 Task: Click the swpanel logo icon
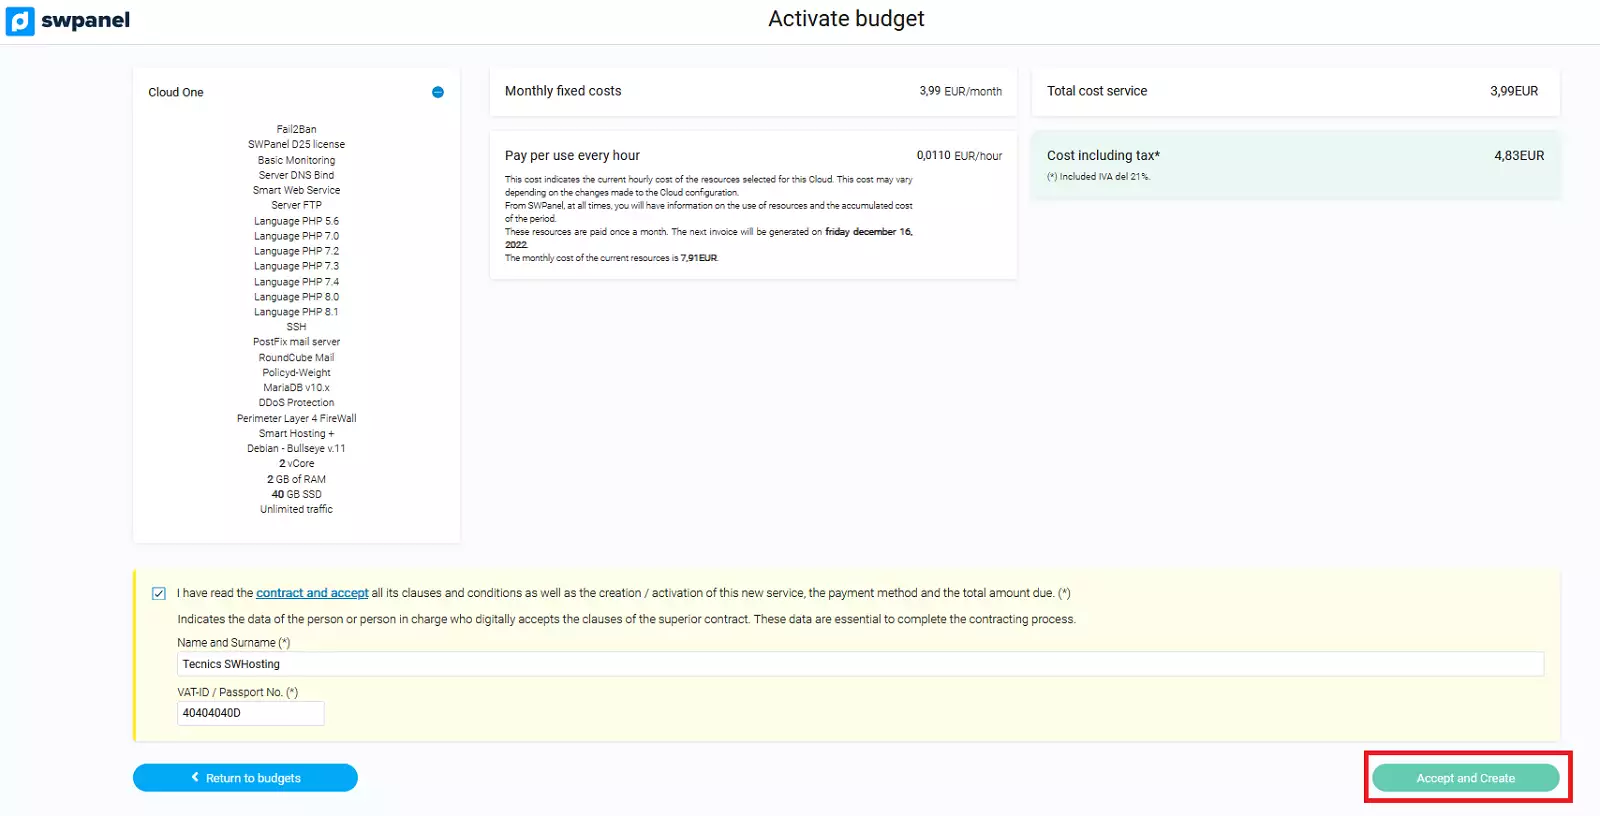coord(20,21)
